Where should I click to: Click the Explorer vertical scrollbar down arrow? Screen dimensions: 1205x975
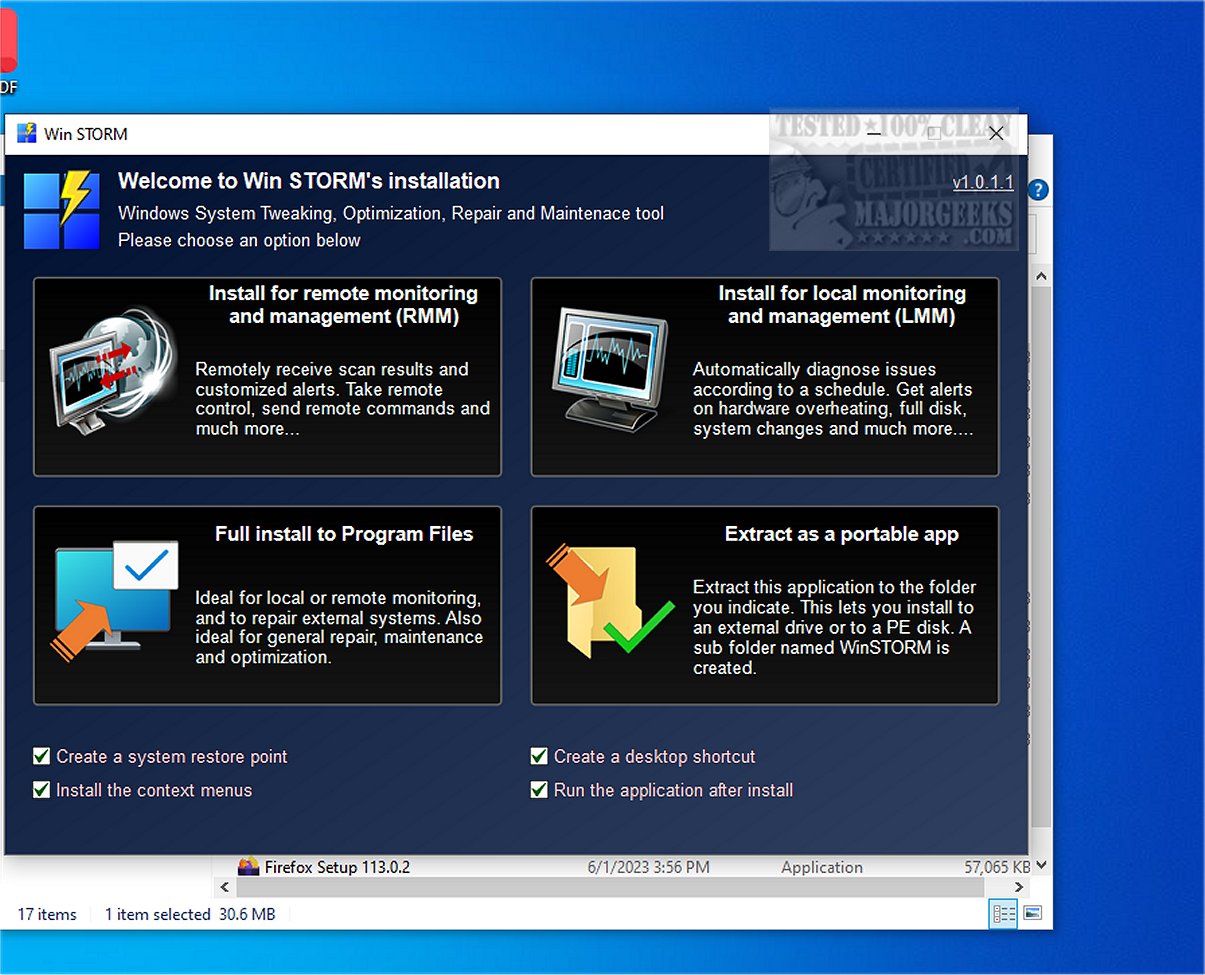(x=1041, y=866)
